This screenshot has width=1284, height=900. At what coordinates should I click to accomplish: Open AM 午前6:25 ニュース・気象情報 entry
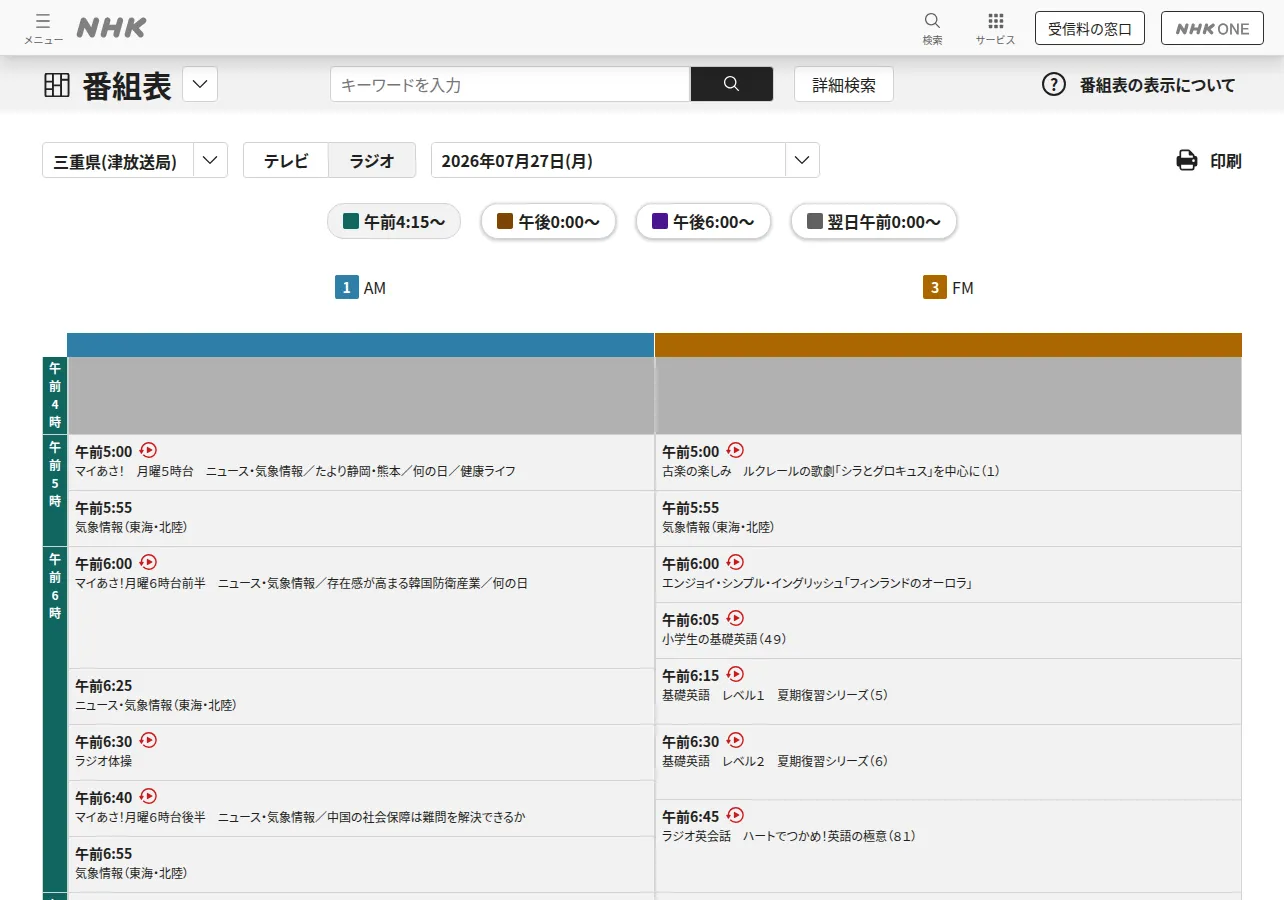[x=360, y=696]
